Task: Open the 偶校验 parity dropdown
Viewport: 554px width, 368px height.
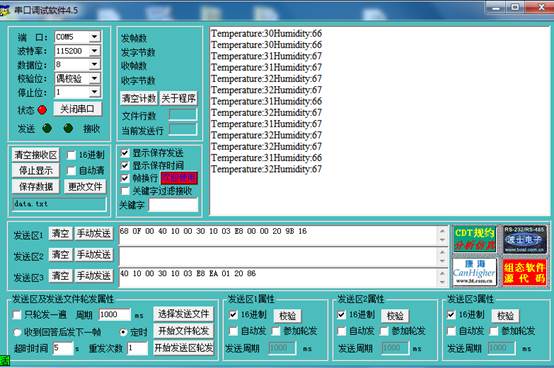Action: pos(94,78)
